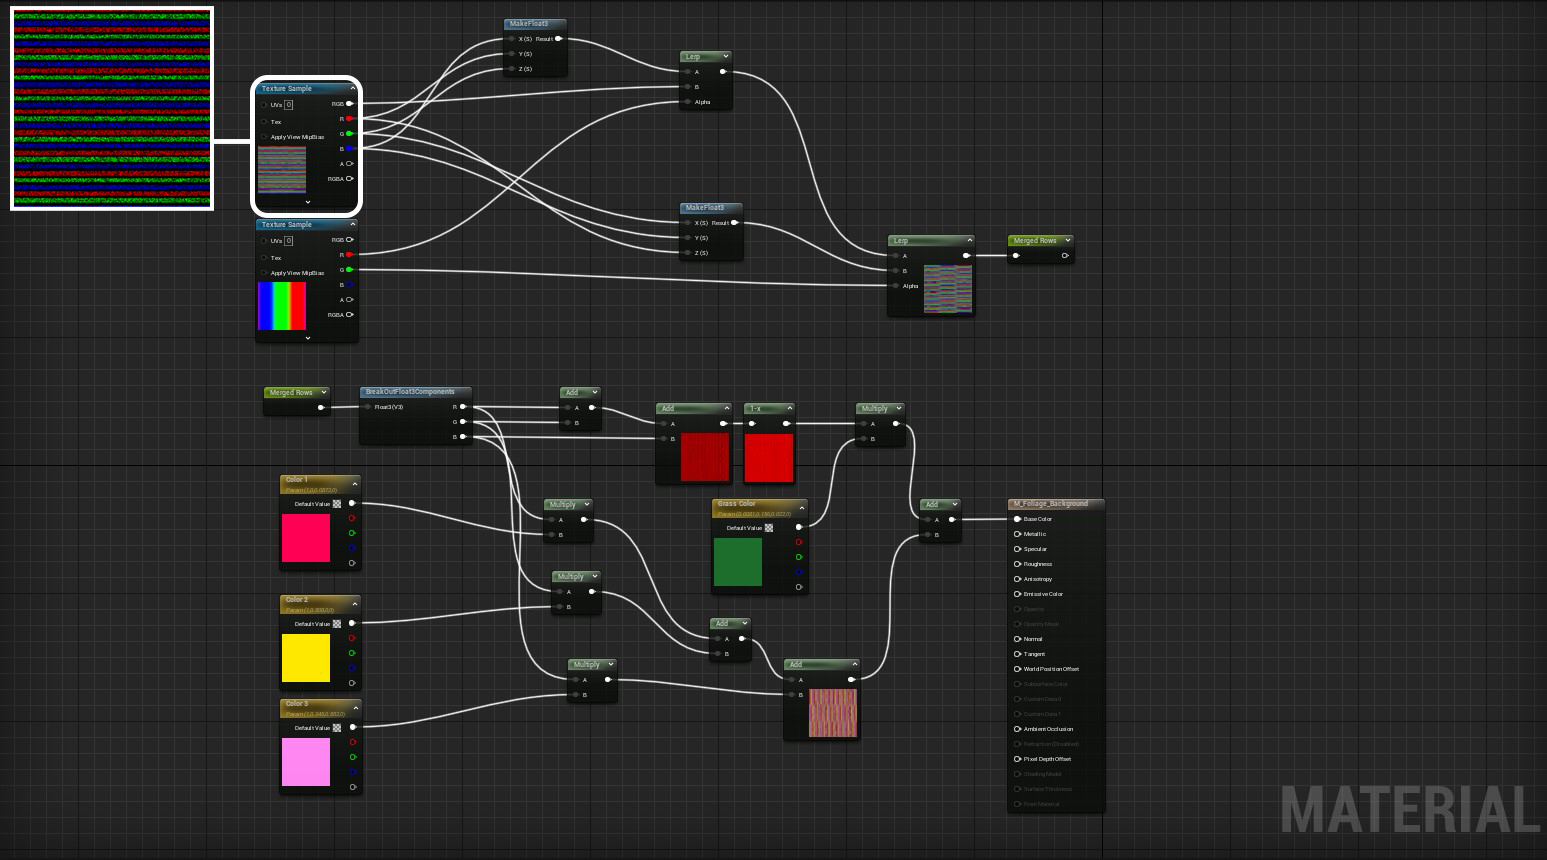Expand the Merged Rows node feeding BreakOutFloat3Components
The image size is (1547, 860).
pos(323,393)
